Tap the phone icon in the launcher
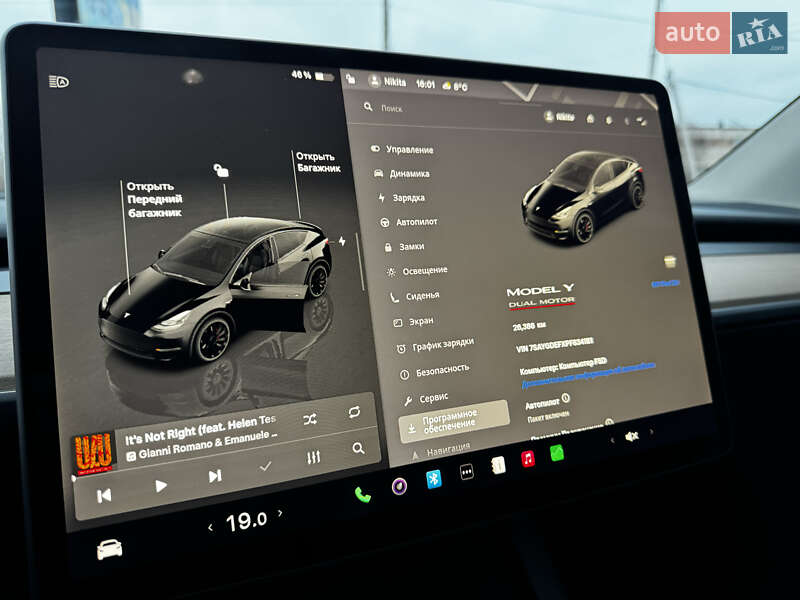The height and width of the screenshot is (600, 800). 362,493
